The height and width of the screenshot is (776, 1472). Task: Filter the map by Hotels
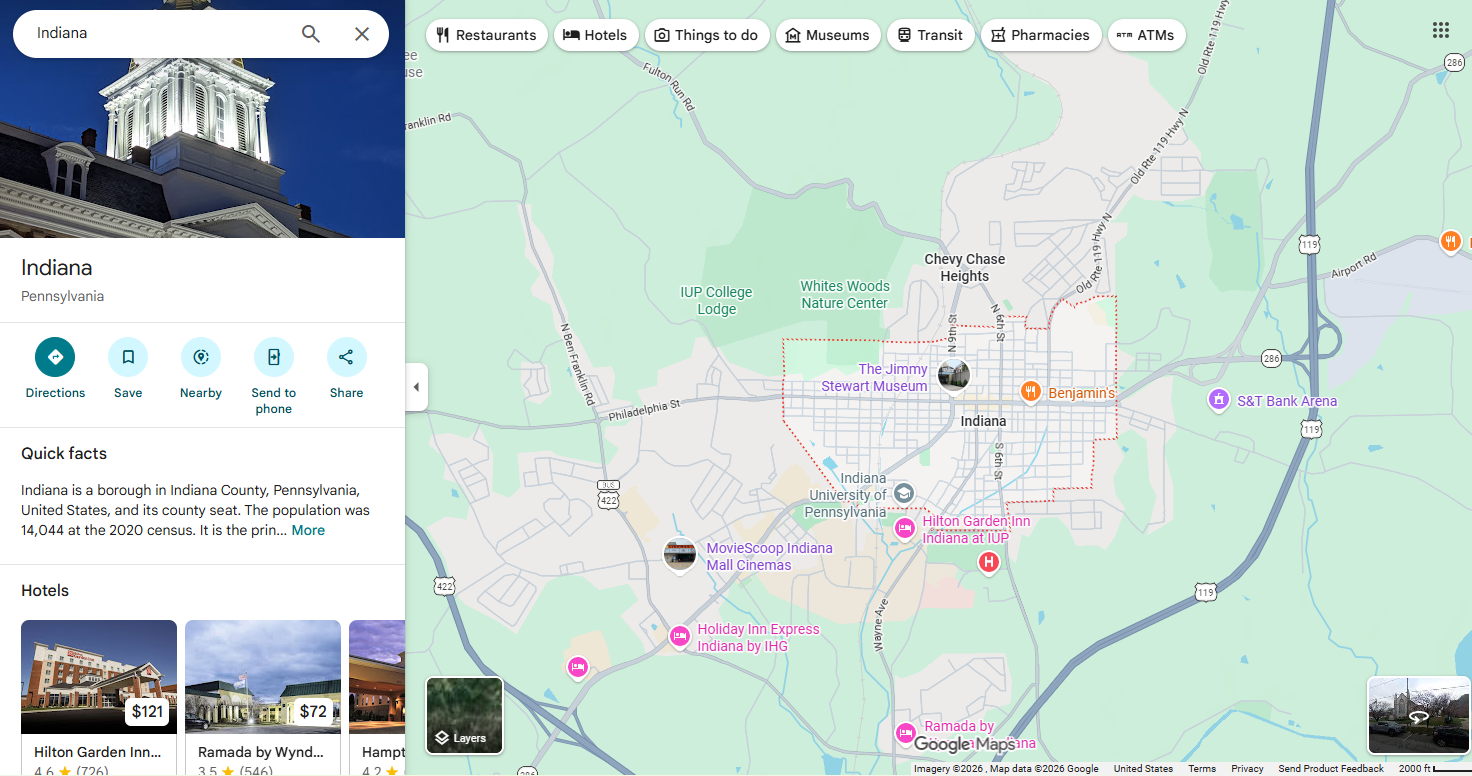click(596, 35)
